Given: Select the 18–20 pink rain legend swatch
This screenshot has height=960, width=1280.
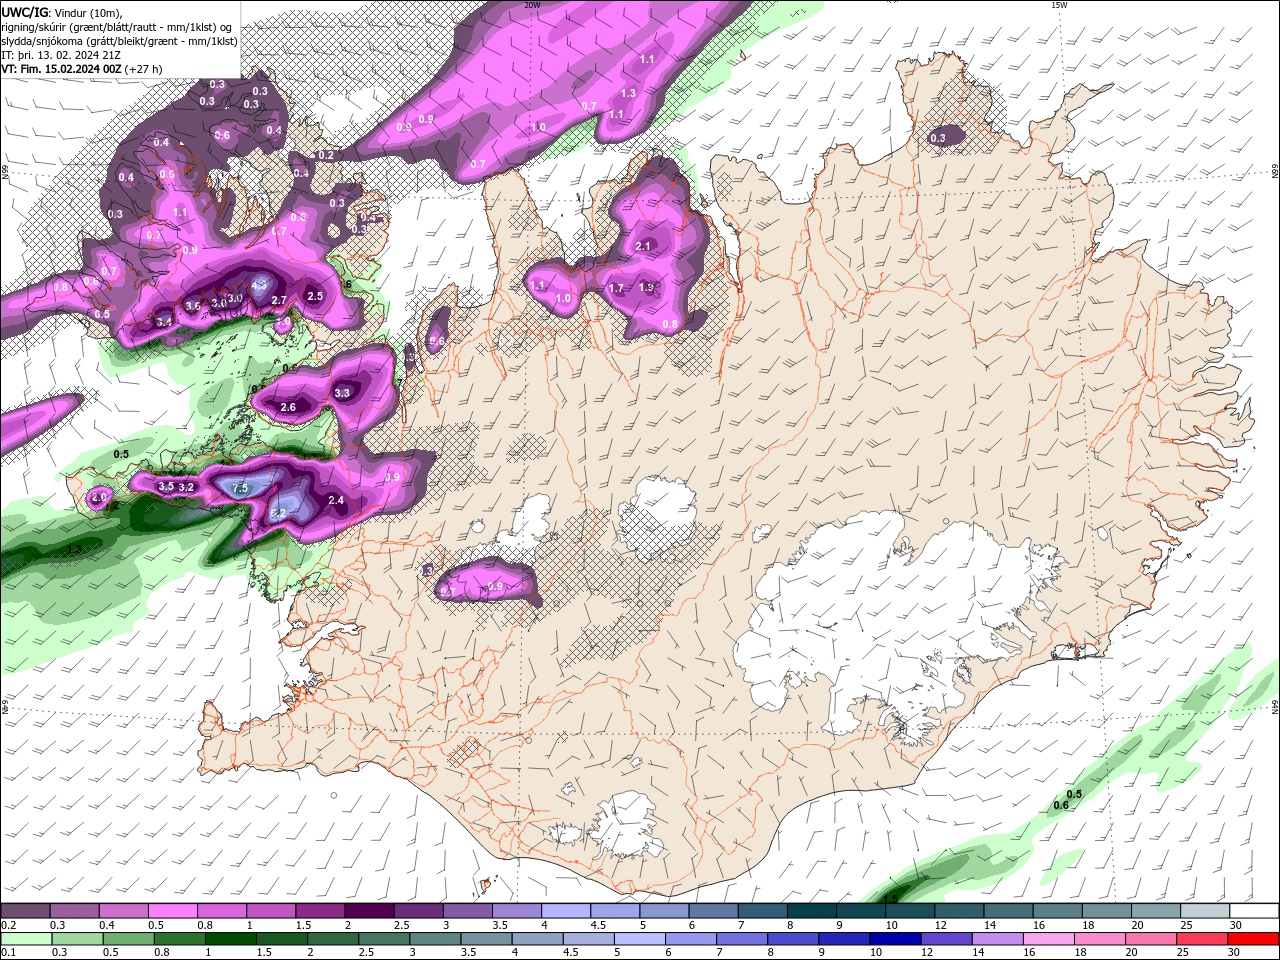Looking at the screenshot, I should (x=1100, y=939).
